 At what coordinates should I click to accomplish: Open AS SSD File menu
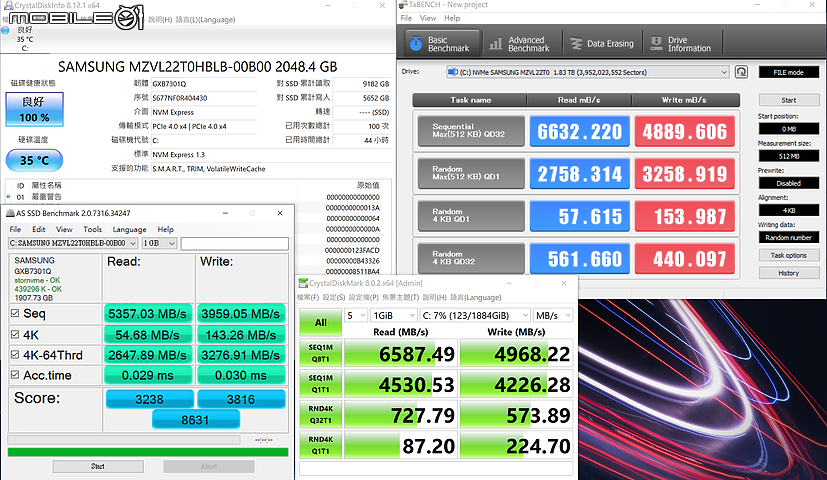click(15, 229)
